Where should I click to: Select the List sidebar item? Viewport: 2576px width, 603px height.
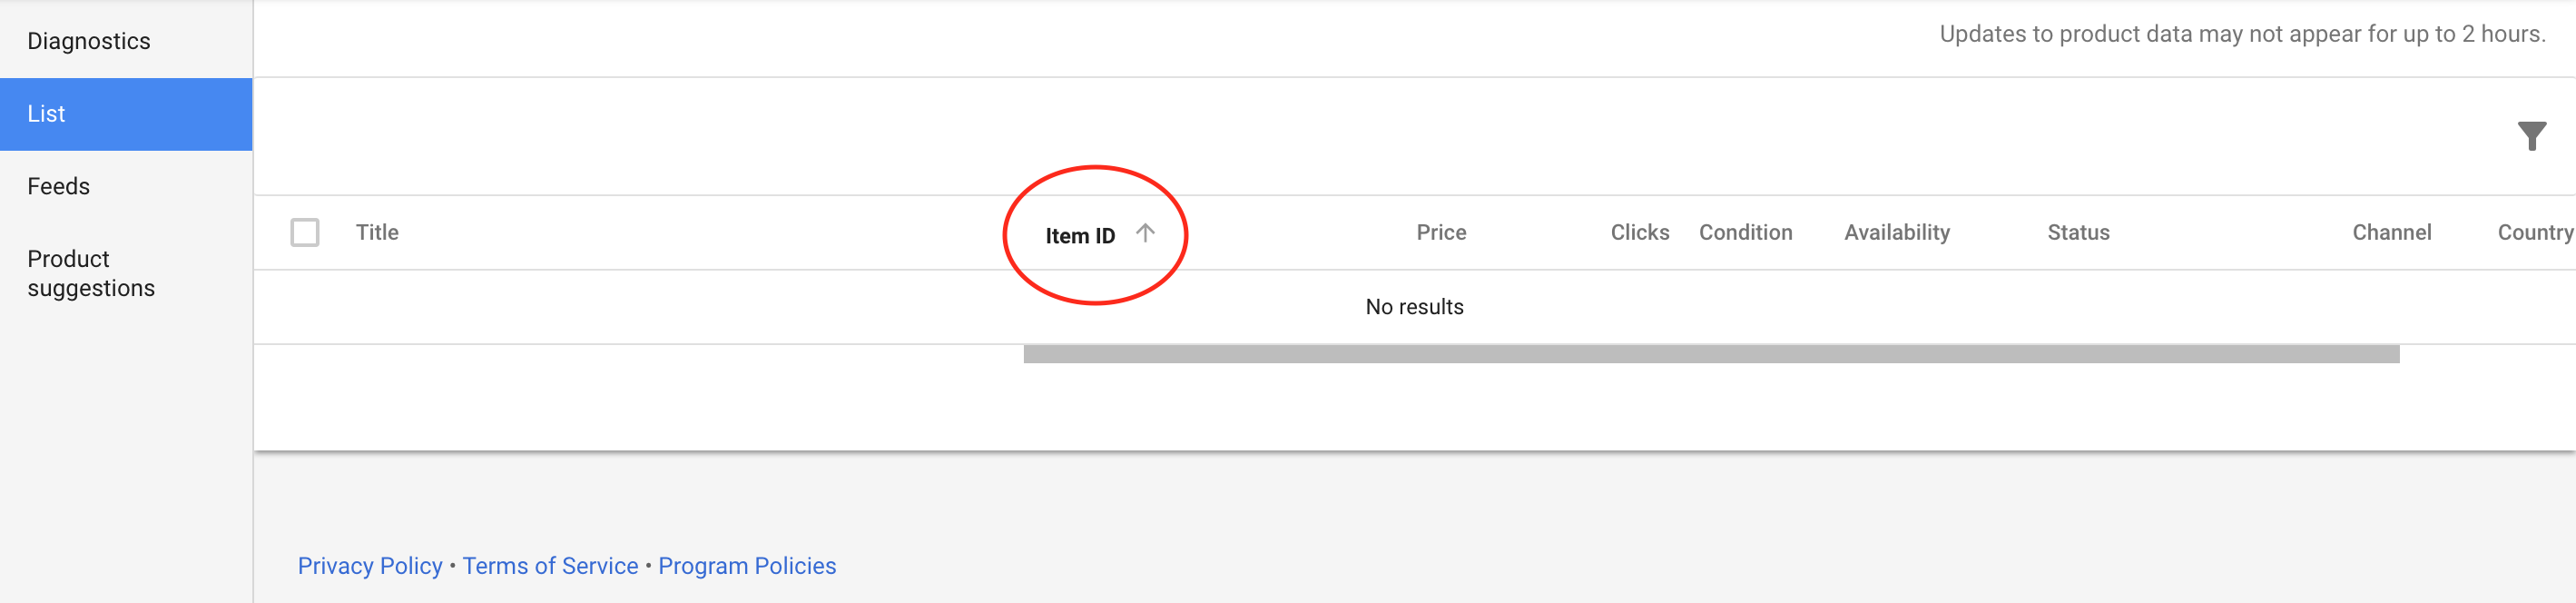pyautogui.click(x=126, y=114)
